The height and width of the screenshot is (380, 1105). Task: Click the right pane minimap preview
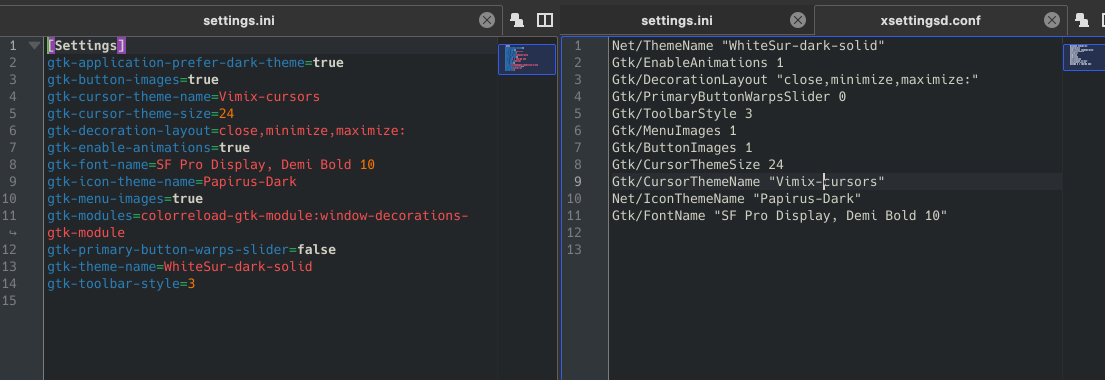pyautogui.click(x=1083, y=57)
